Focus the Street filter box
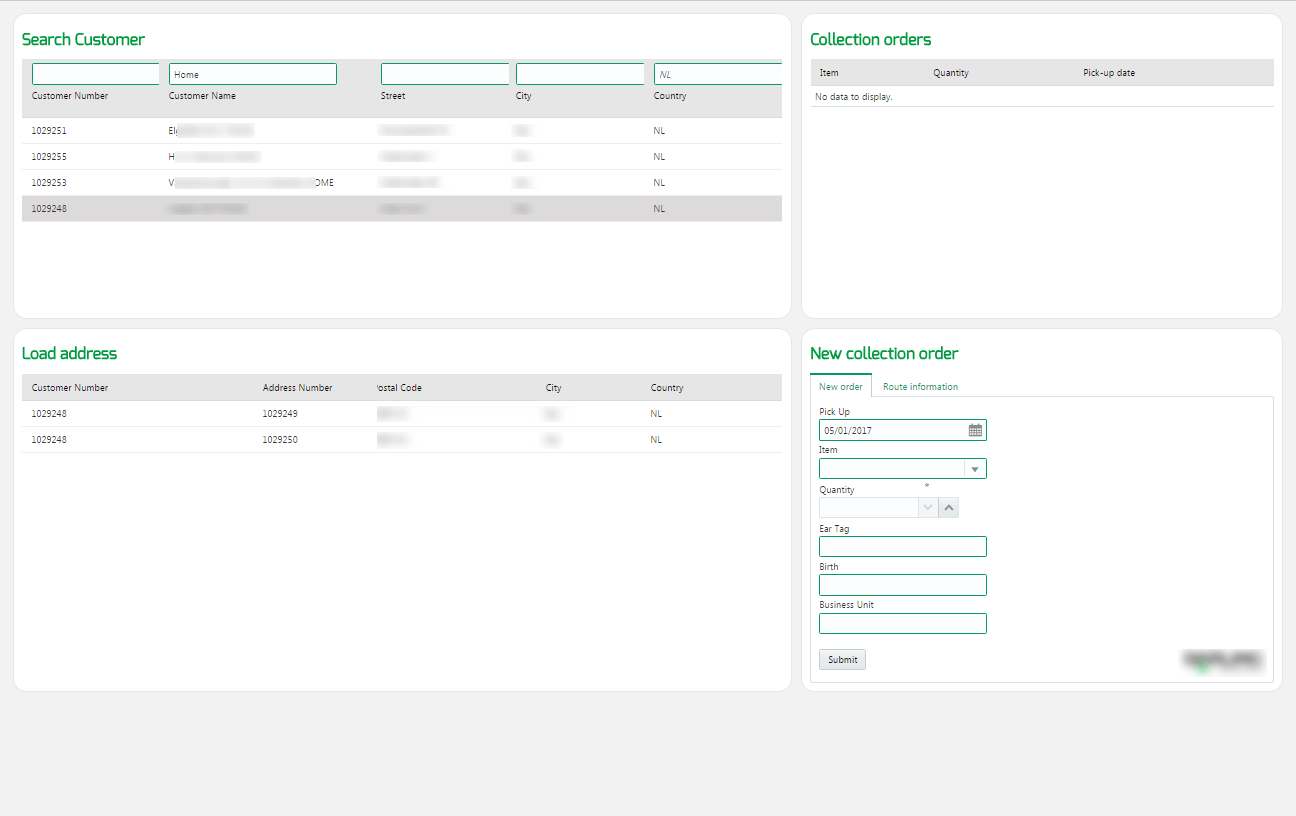This screenshot has height=816, width=1296. pyautogui.click(x=445, y=74)
